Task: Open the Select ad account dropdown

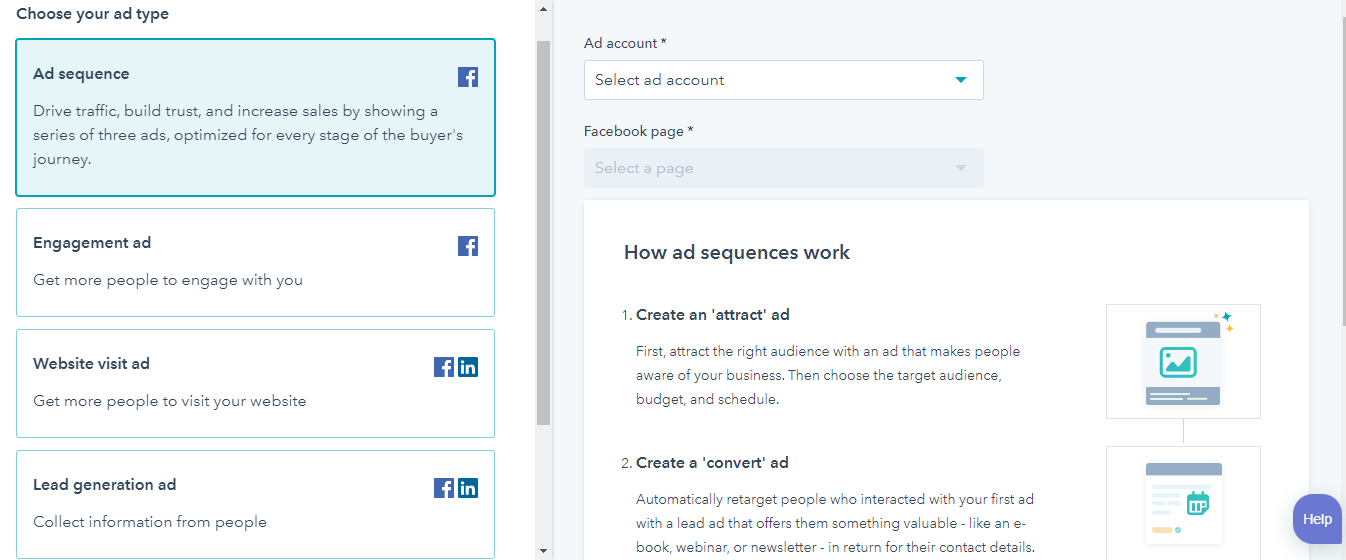Action: 783,80
